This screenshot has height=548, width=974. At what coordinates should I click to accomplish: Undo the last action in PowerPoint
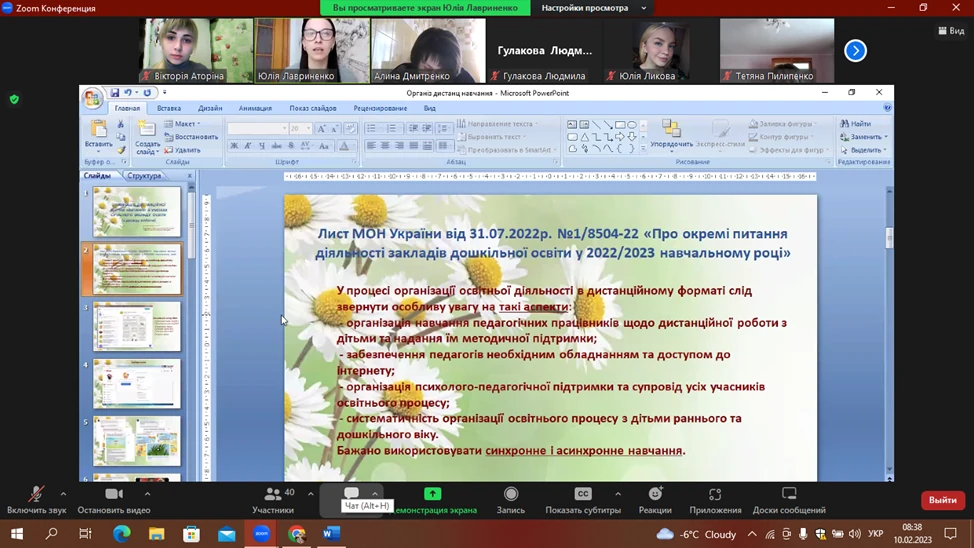(x=127, y=93)
